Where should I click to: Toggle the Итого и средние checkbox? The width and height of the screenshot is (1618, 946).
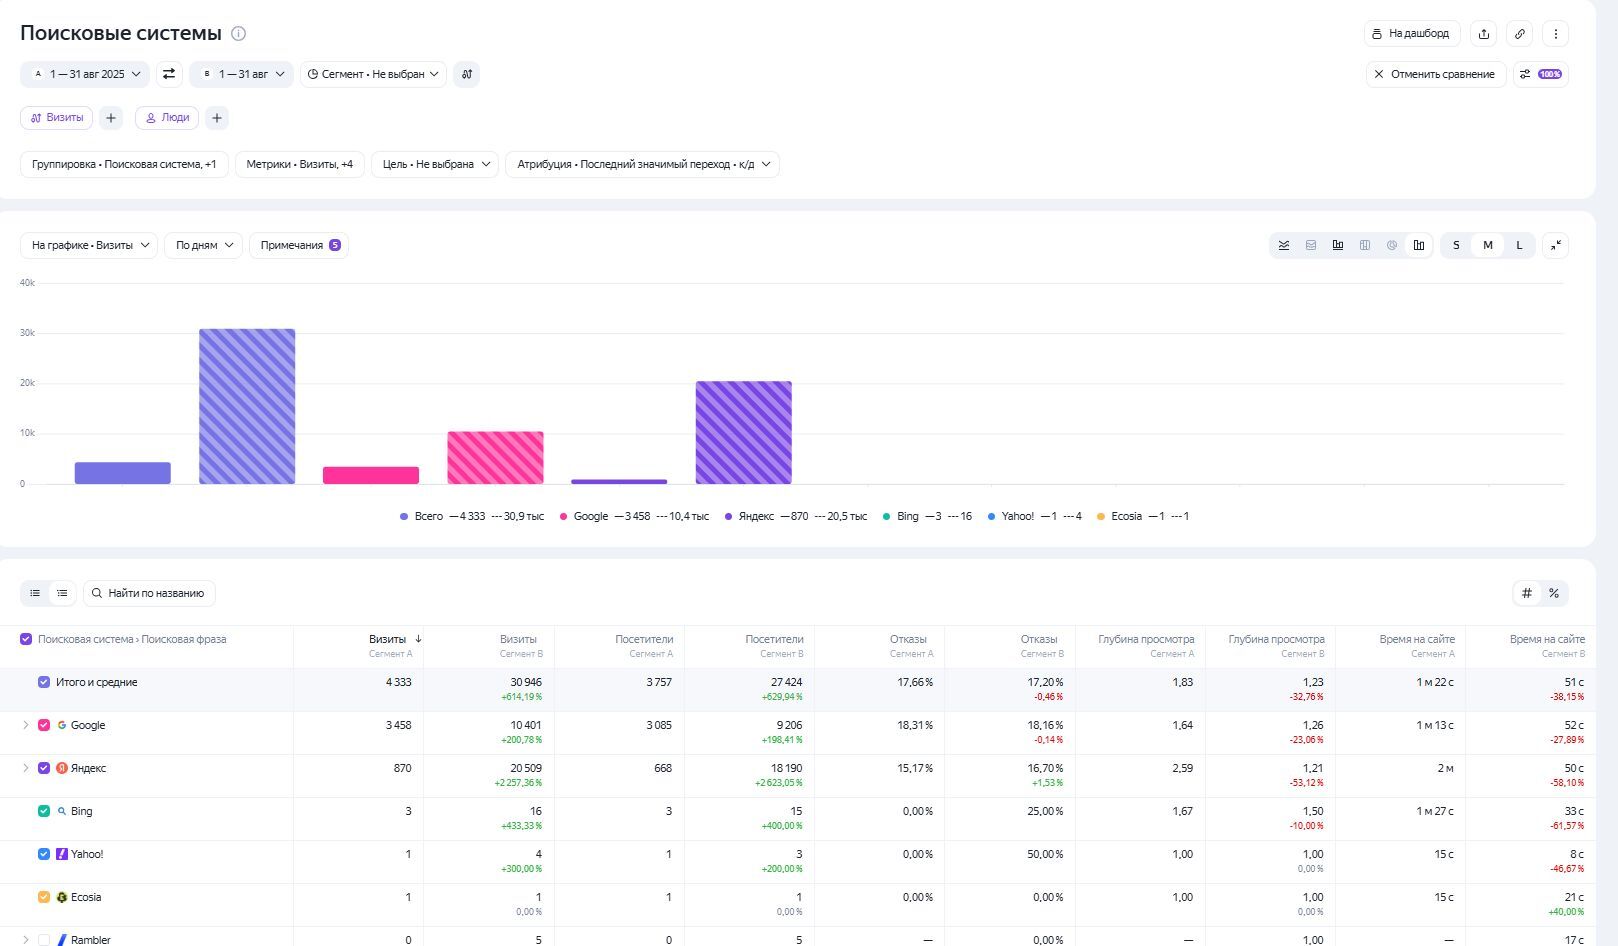[44, 682]
